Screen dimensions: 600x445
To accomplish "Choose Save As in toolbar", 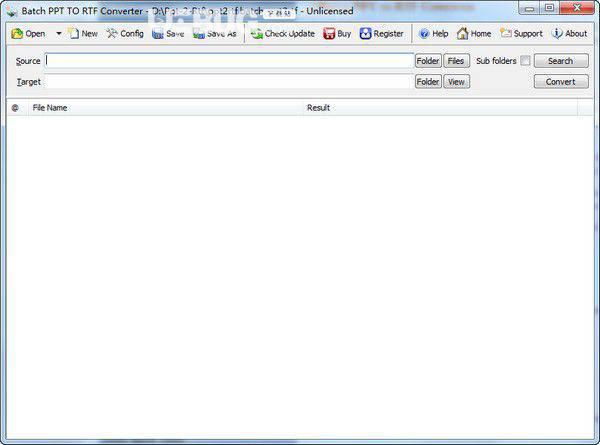I will click(215, 34).
